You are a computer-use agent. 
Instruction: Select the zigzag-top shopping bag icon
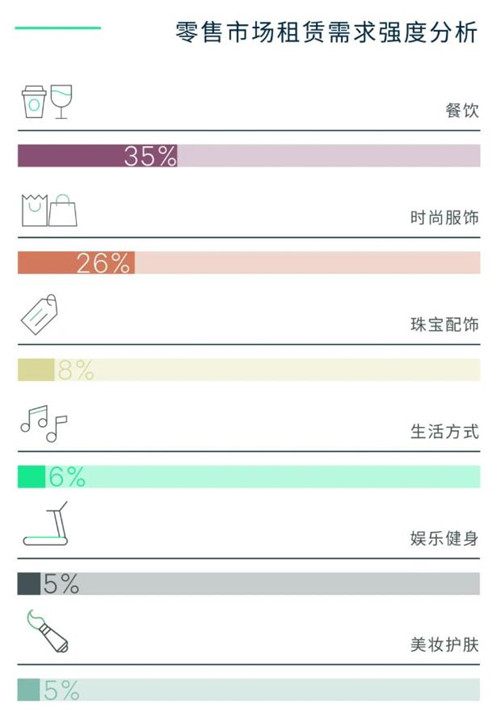(x=35, y=210)
